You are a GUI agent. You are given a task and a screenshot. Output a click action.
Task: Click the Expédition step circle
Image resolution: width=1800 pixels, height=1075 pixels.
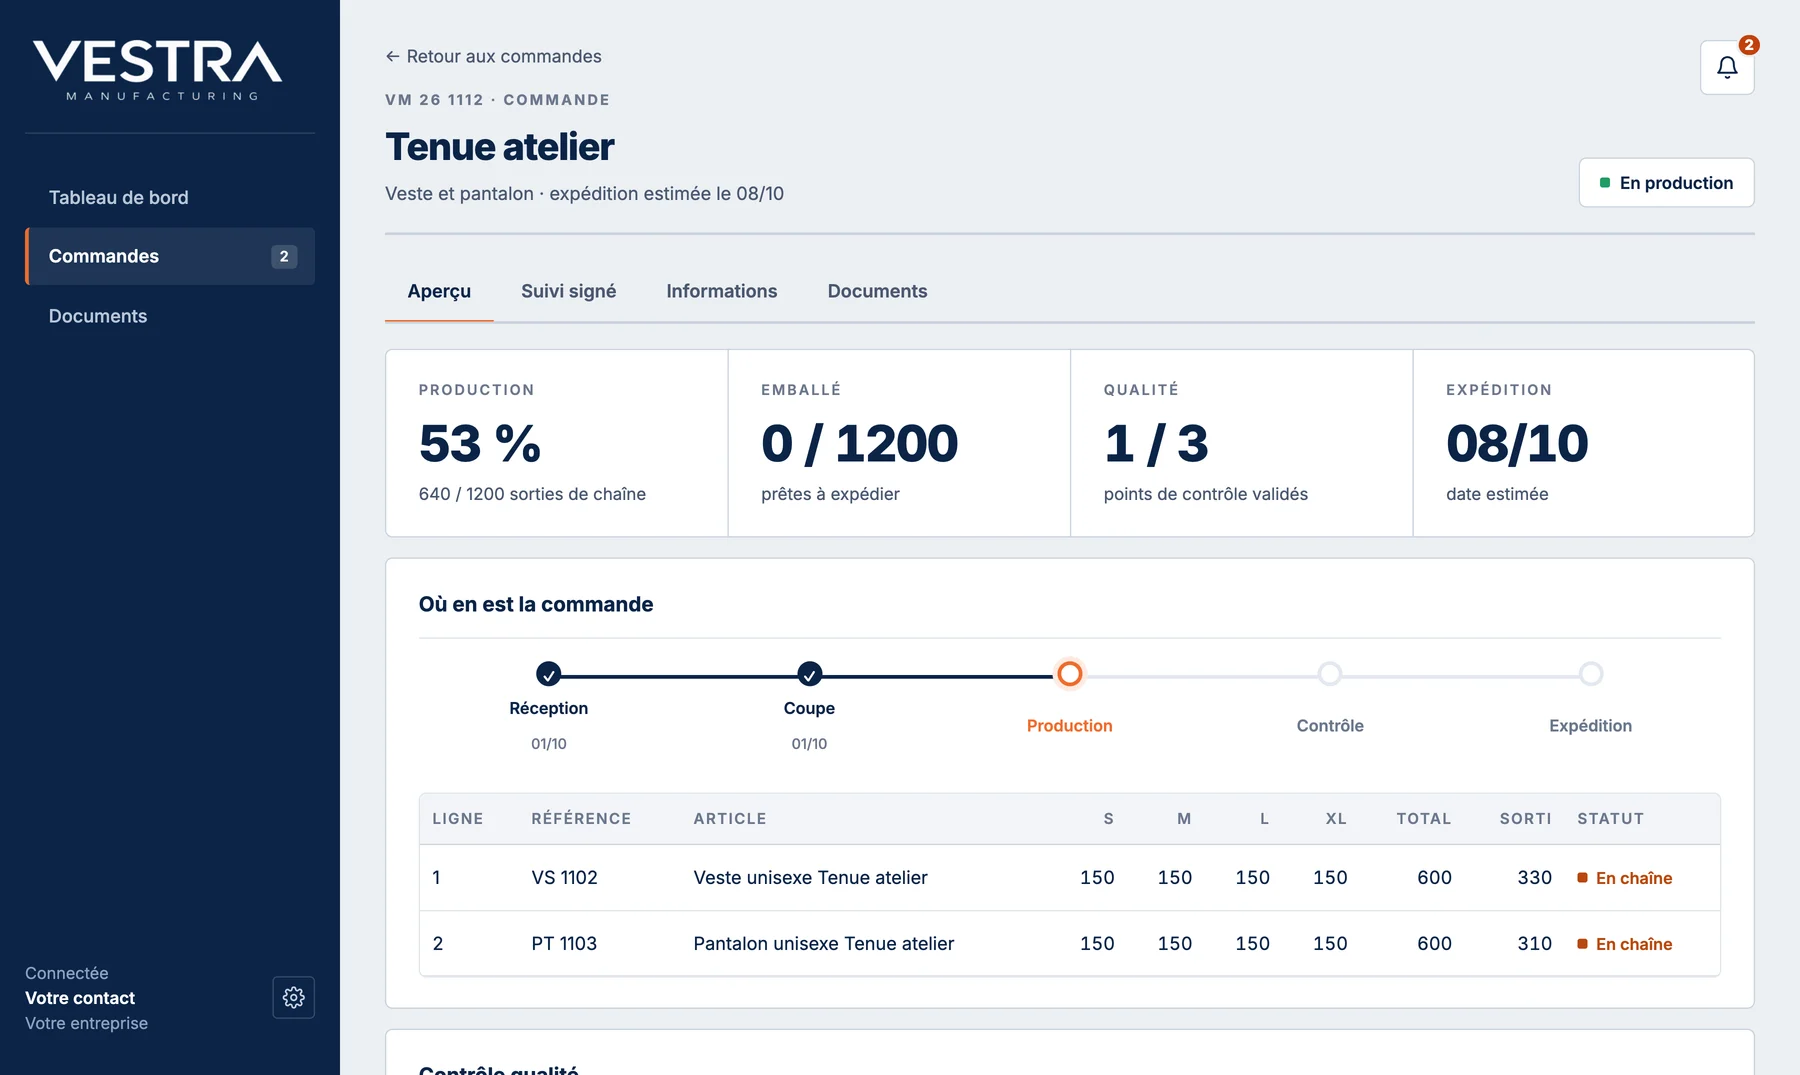point(1590,674)
